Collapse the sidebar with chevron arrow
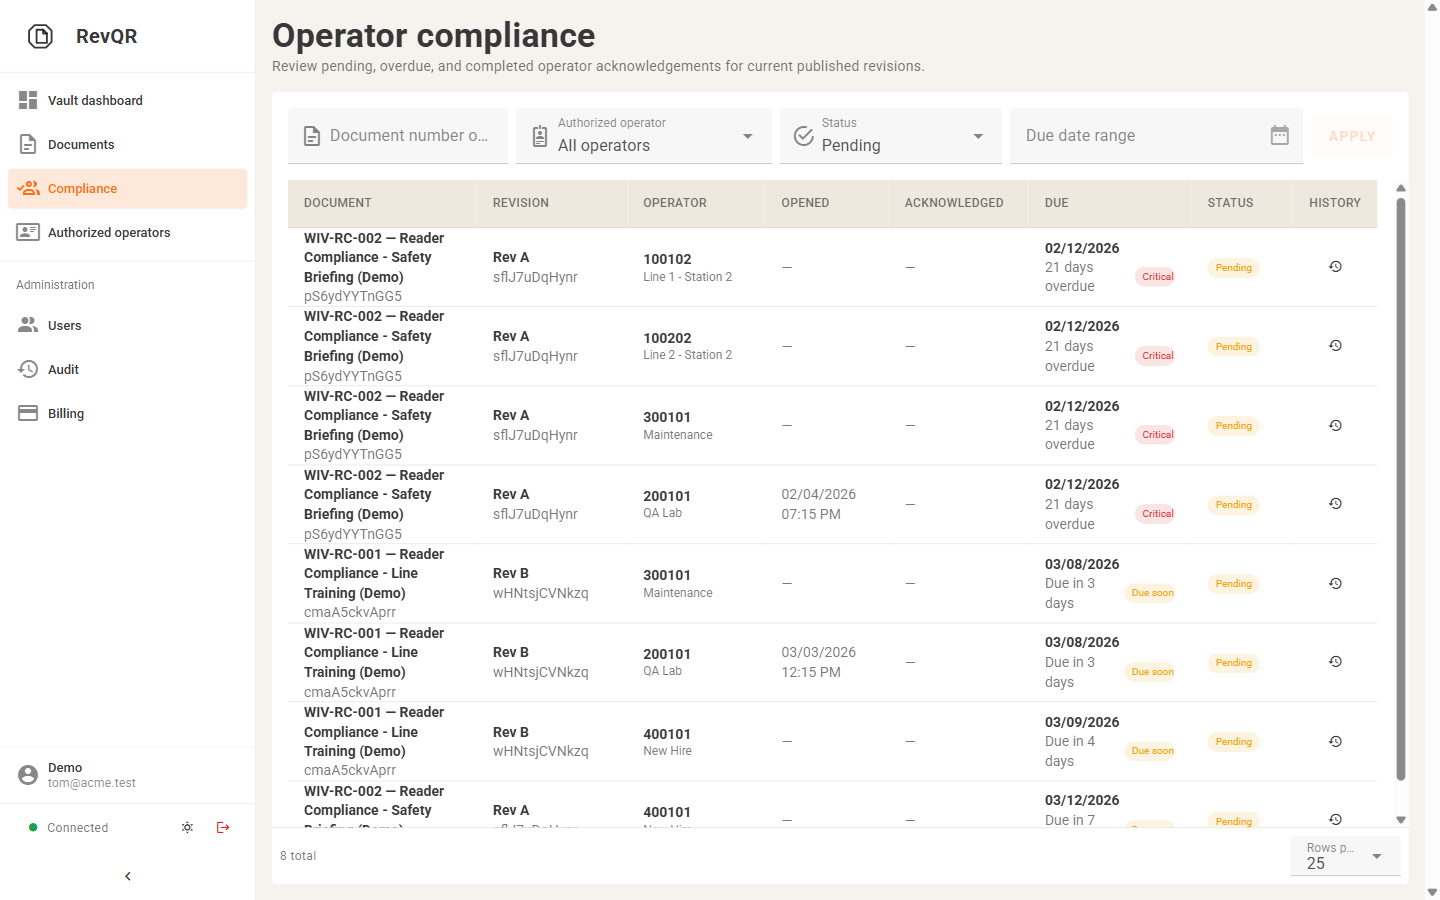 tap(128, 876)
